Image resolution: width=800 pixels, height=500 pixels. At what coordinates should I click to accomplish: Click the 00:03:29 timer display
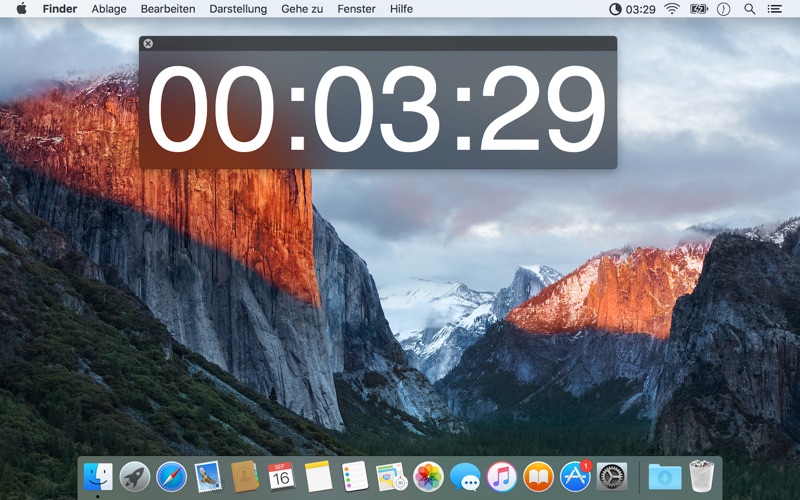coord(377,109)
